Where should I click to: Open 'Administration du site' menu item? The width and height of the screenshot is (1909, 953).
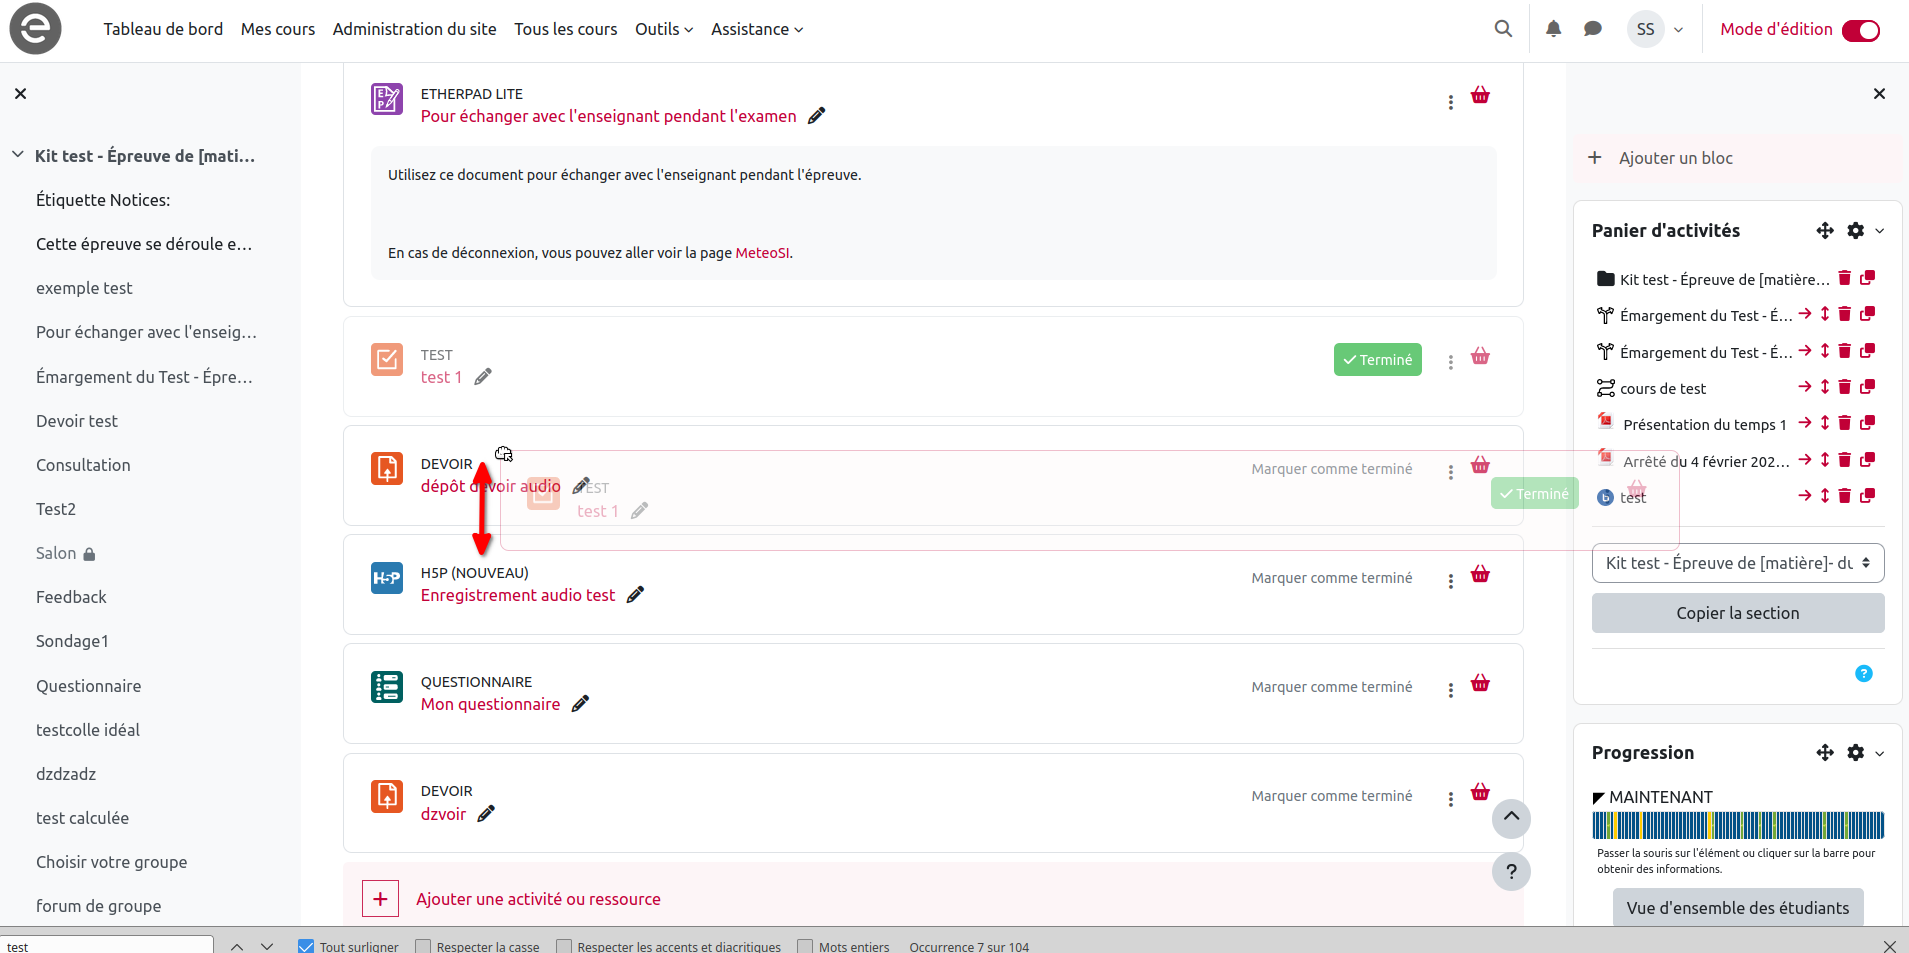[414, 29]
